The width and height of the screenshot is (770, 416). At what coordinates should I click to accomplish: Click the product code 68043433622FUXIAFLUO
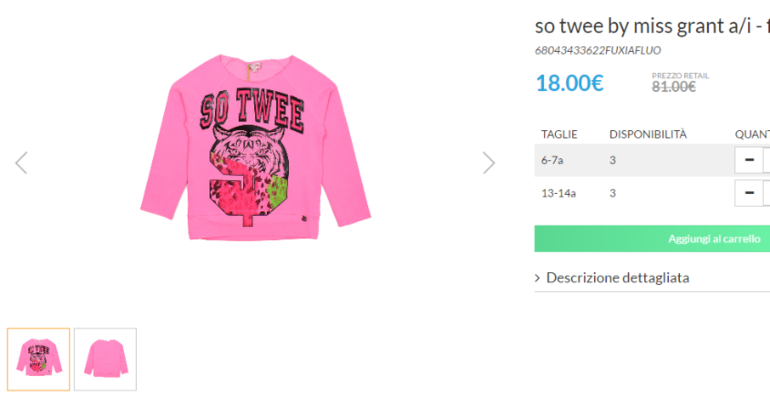[x=598, y=50]
